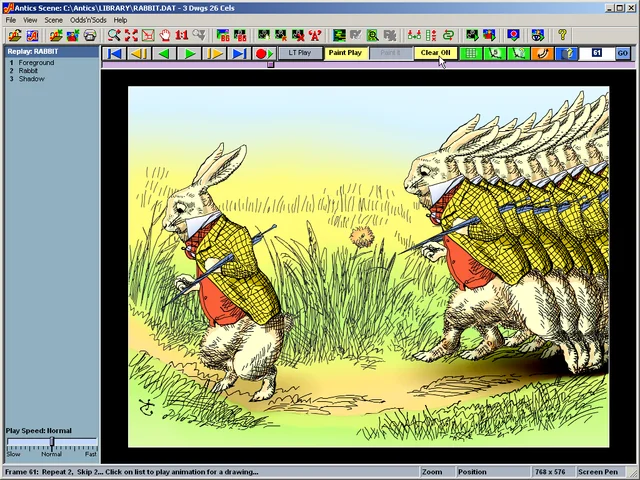Click the Play Speed slider handle
This screenshot has height=480, width=640.
pyautogui.click(x=52, y=442)
